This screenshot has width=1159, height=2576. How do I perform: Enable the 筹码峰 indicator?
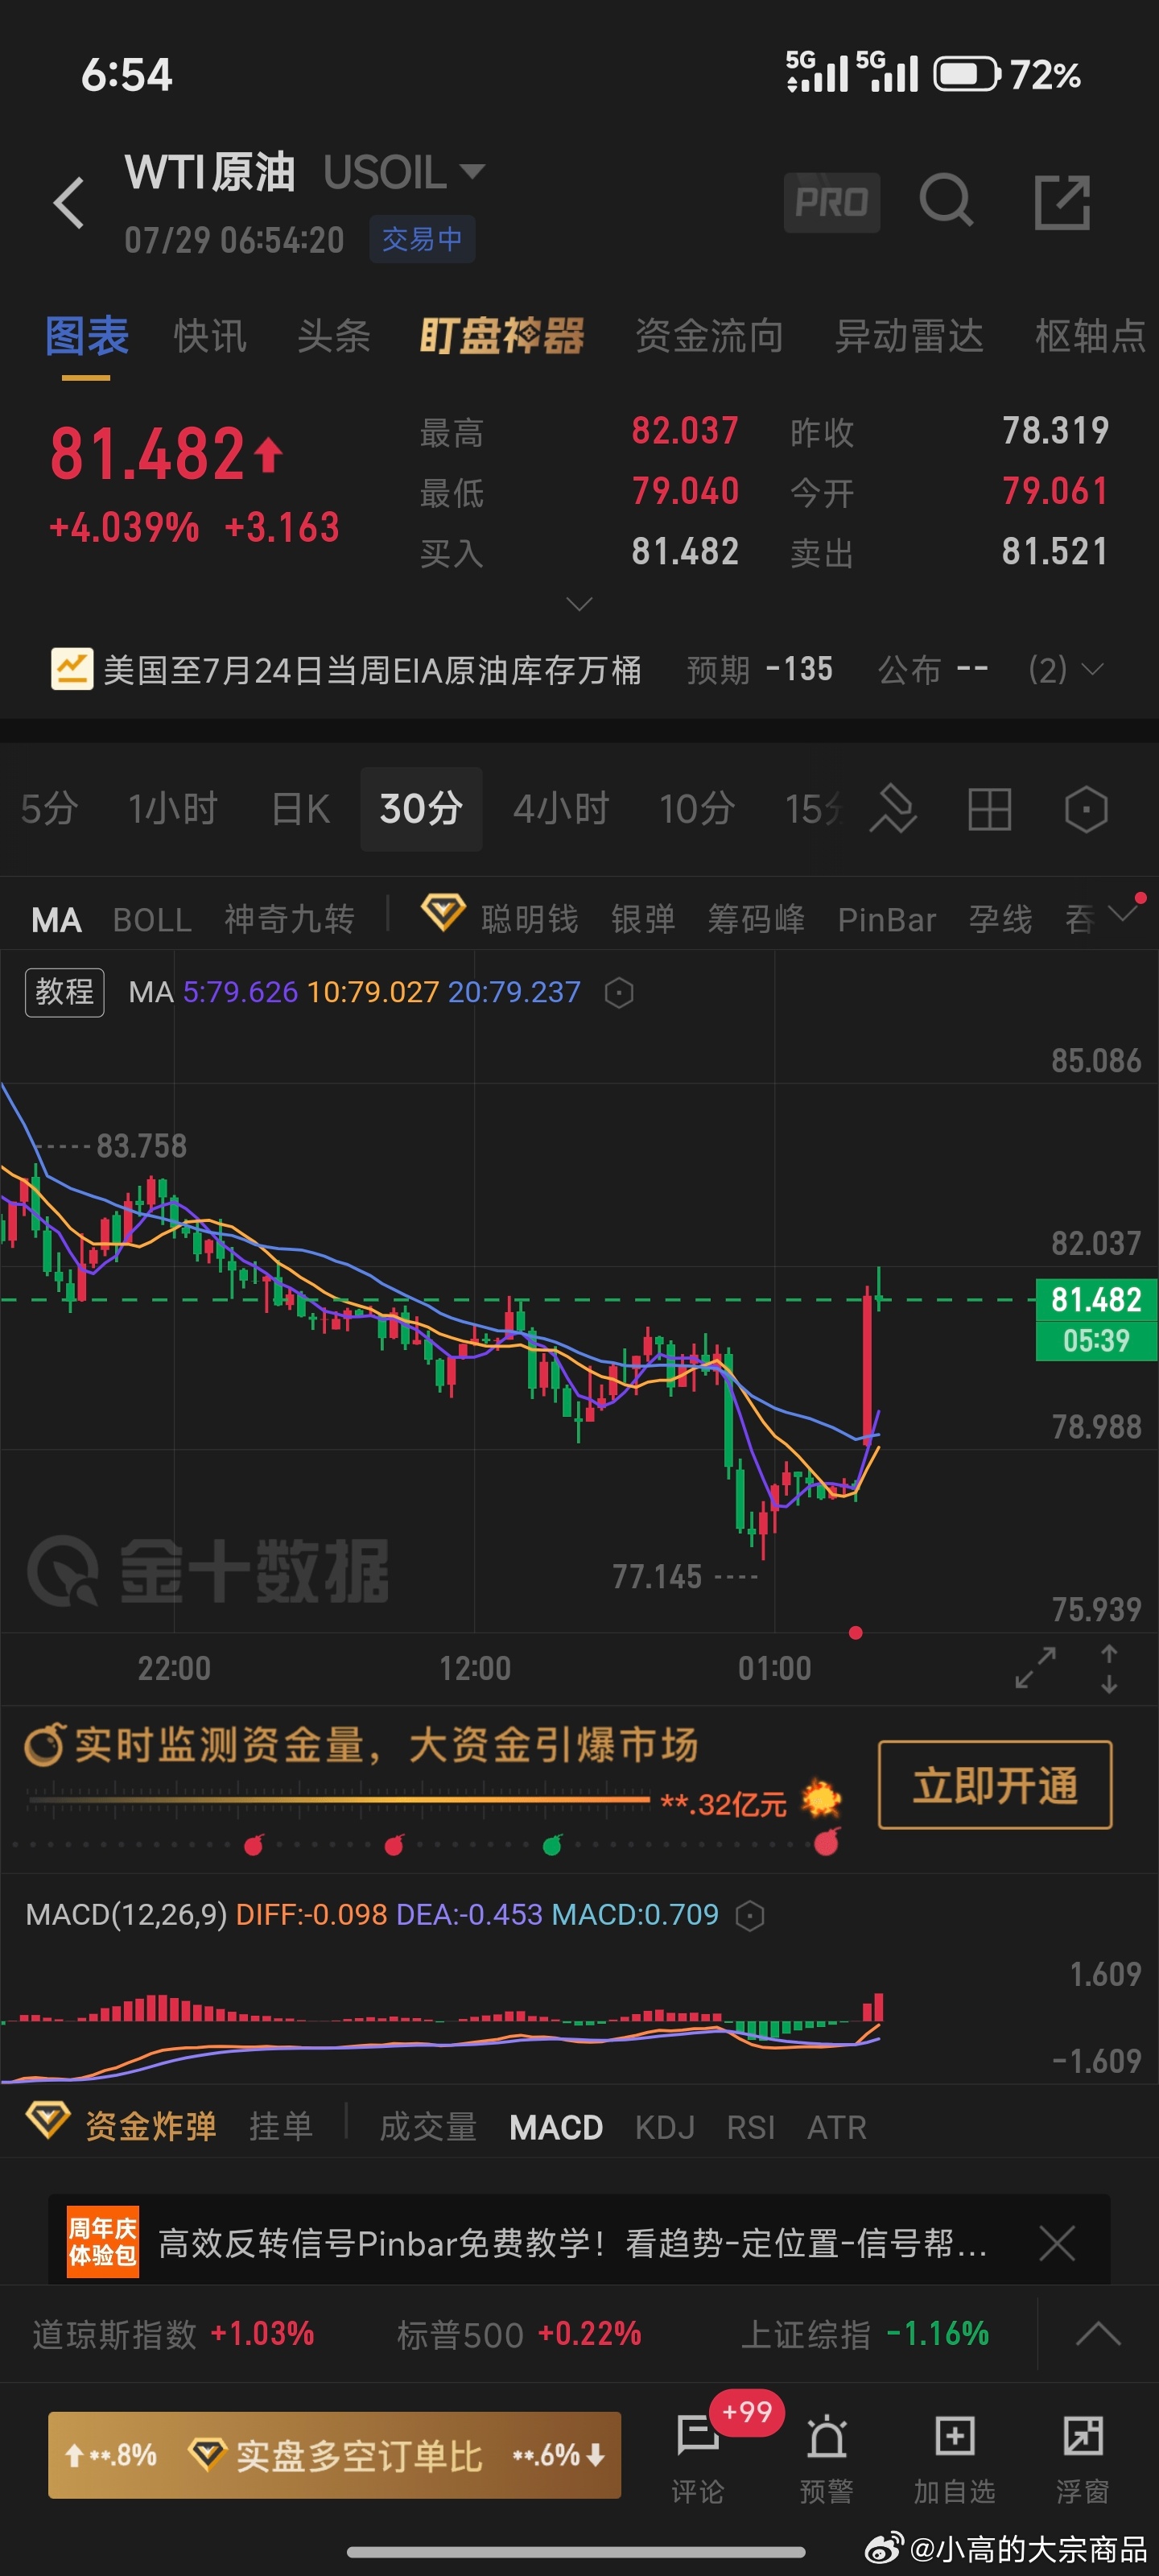756,919
